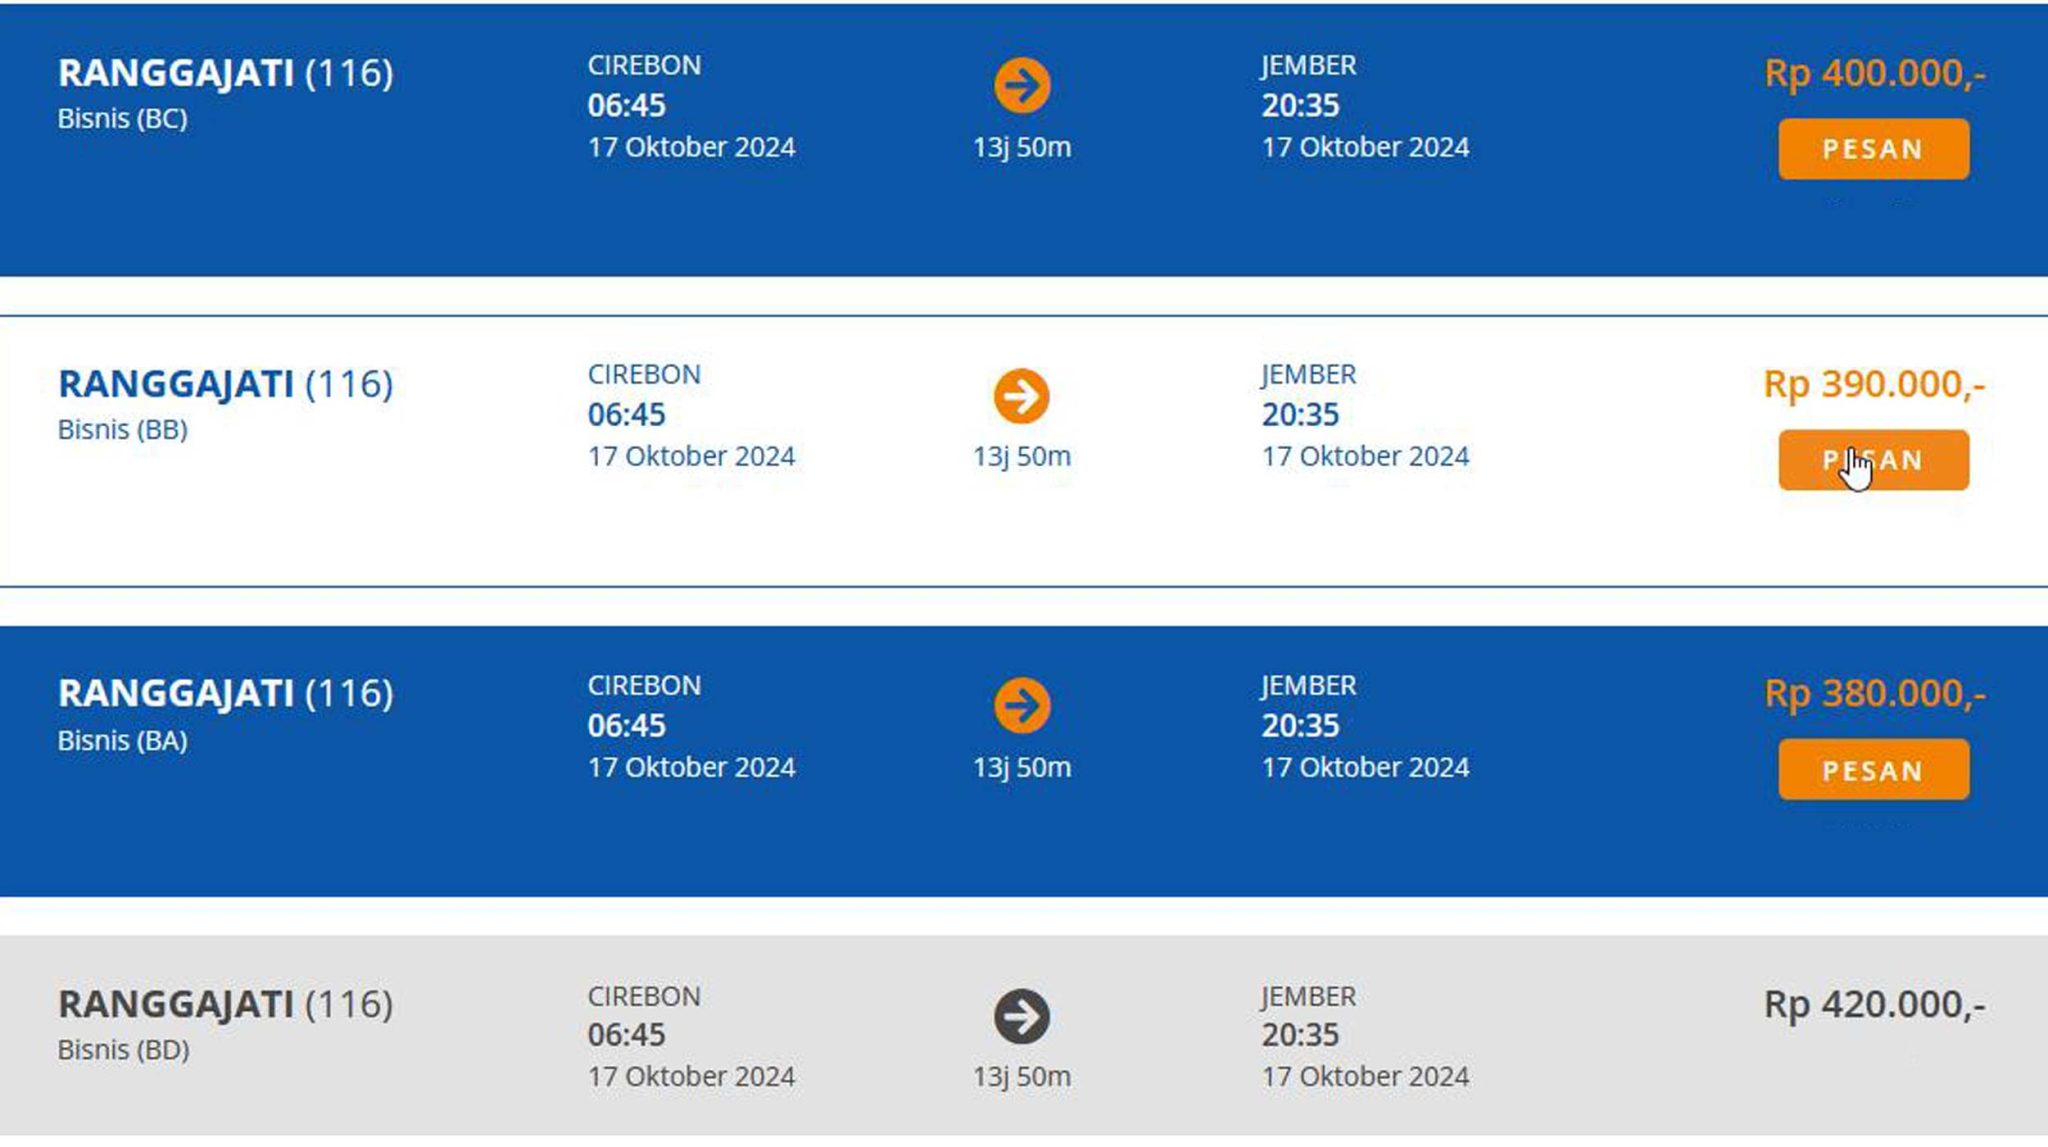The image size is (2048, 1147).
Task: Click the Bisnis (BD) class subtitle
Action: 123,1050
